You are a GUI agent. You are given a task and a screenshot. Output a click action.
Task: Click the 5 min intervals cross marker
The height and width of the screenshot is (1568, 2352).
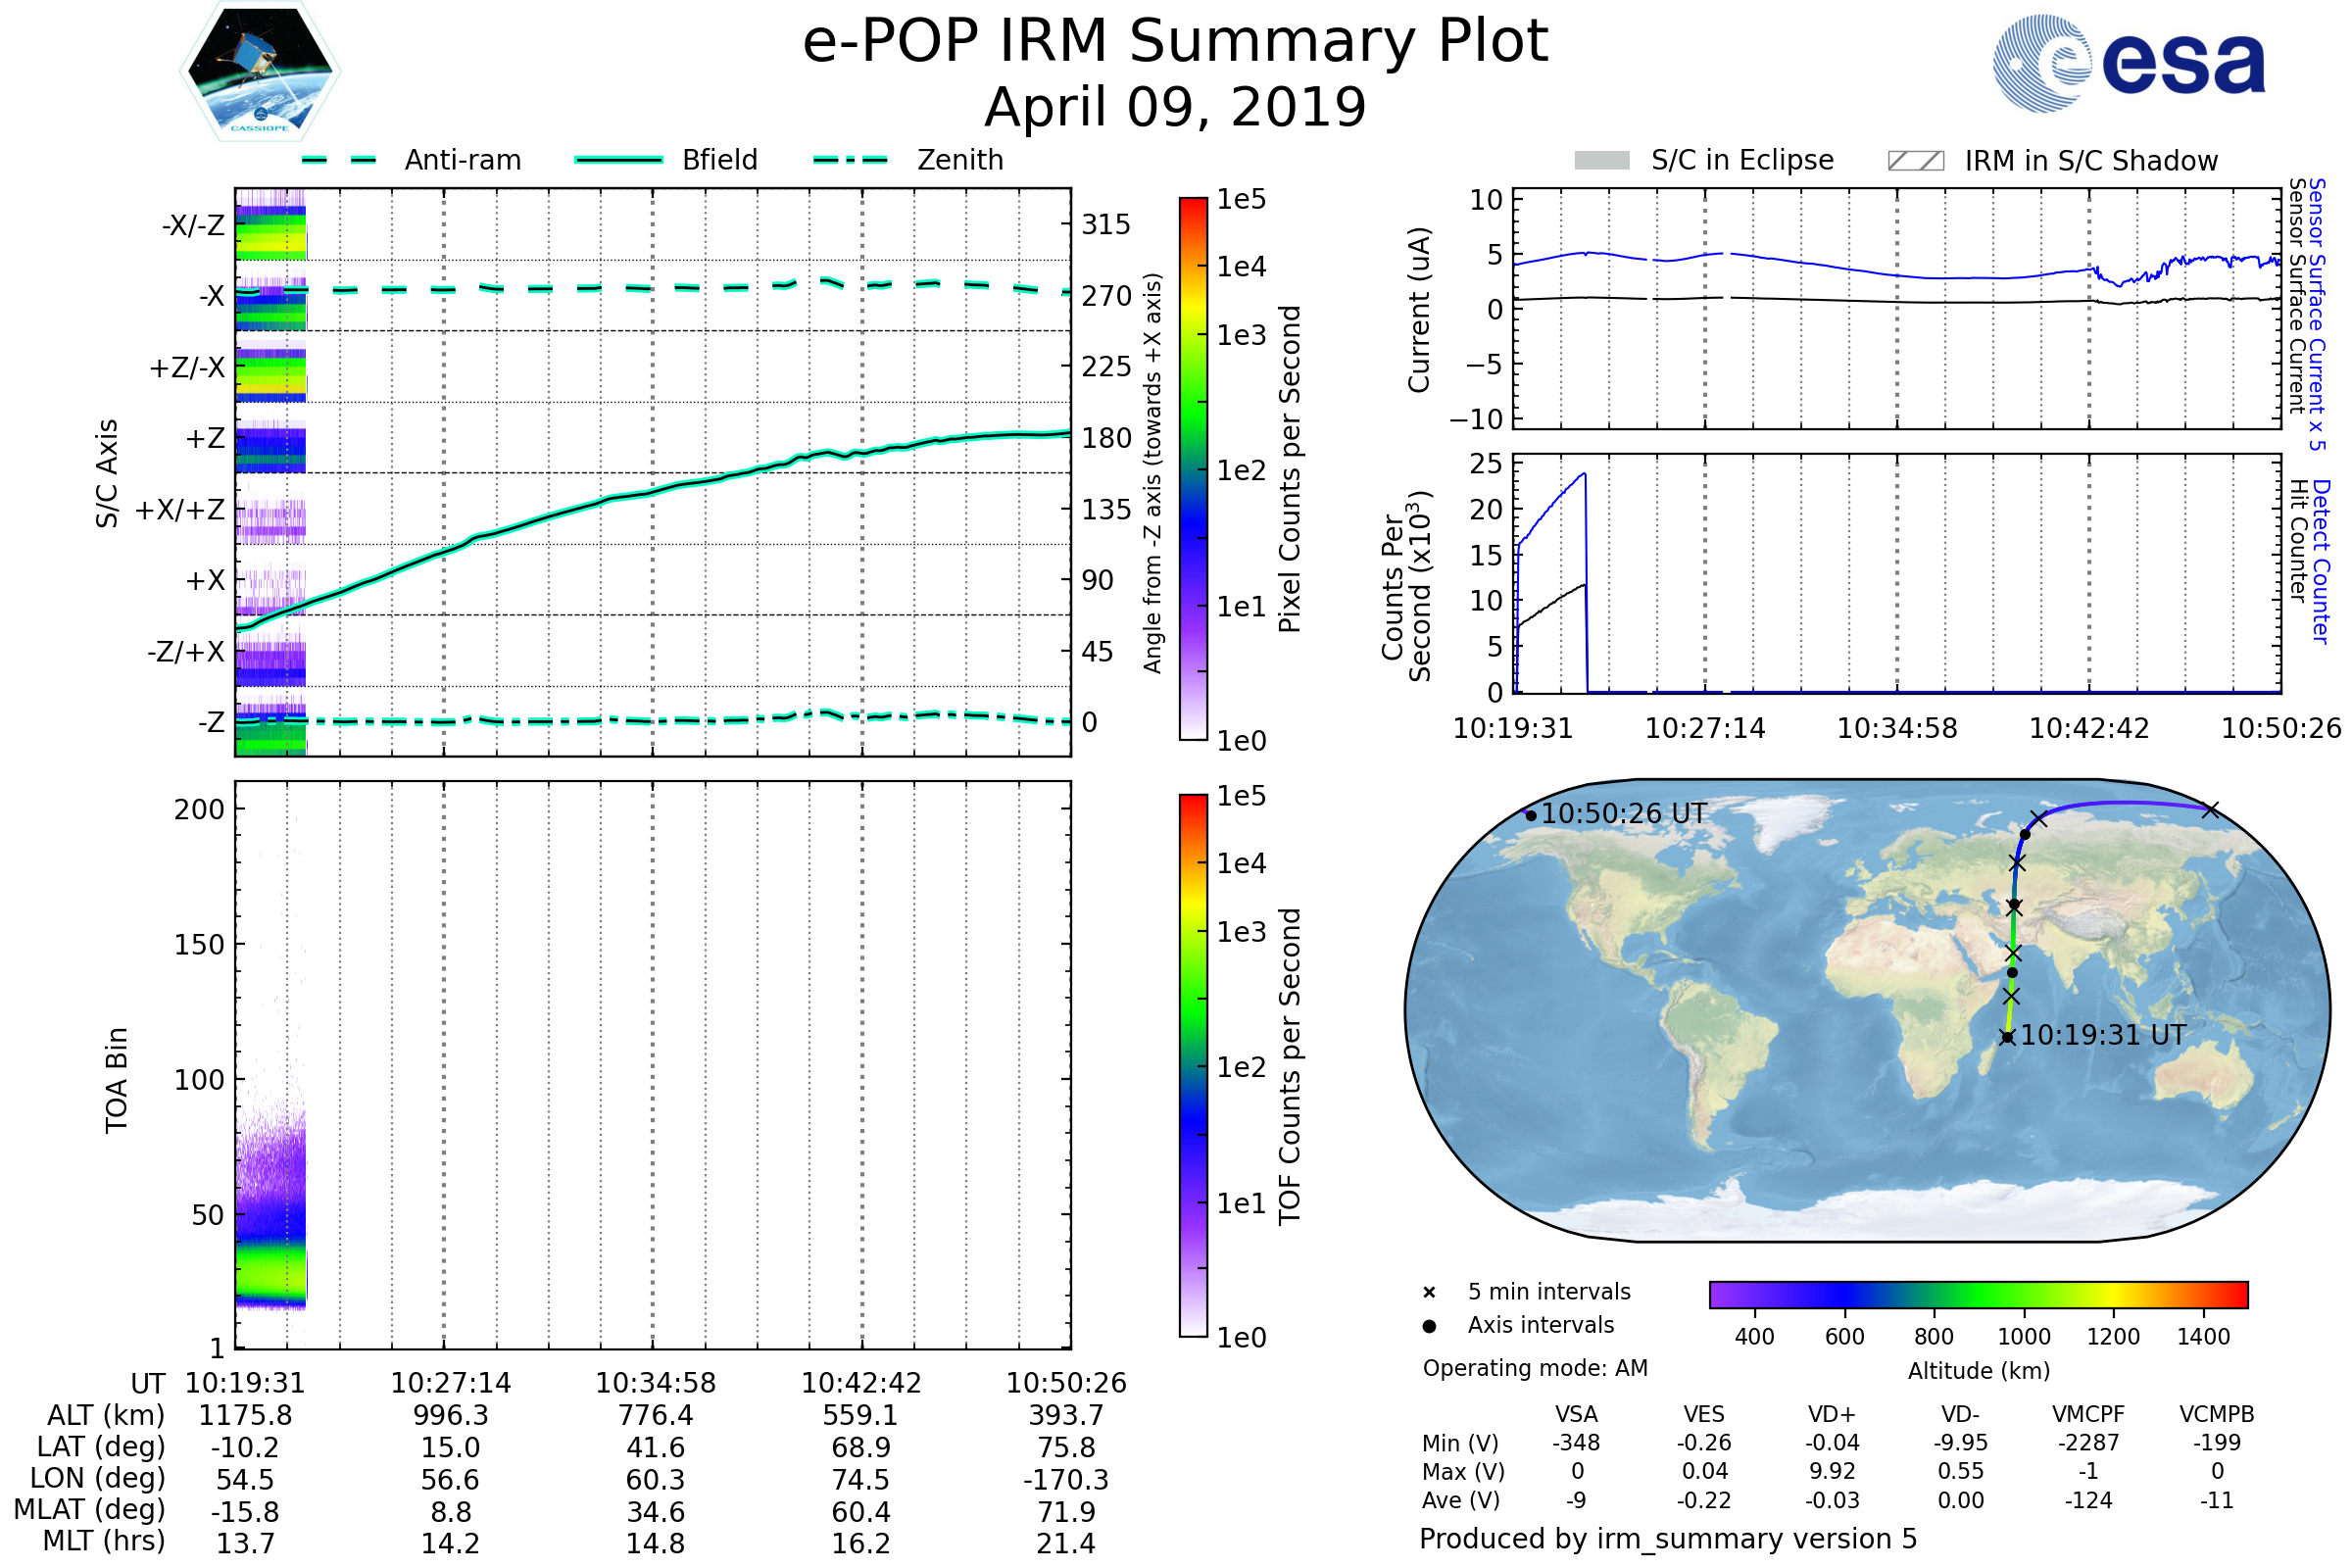click(x=1429, y=1293)
